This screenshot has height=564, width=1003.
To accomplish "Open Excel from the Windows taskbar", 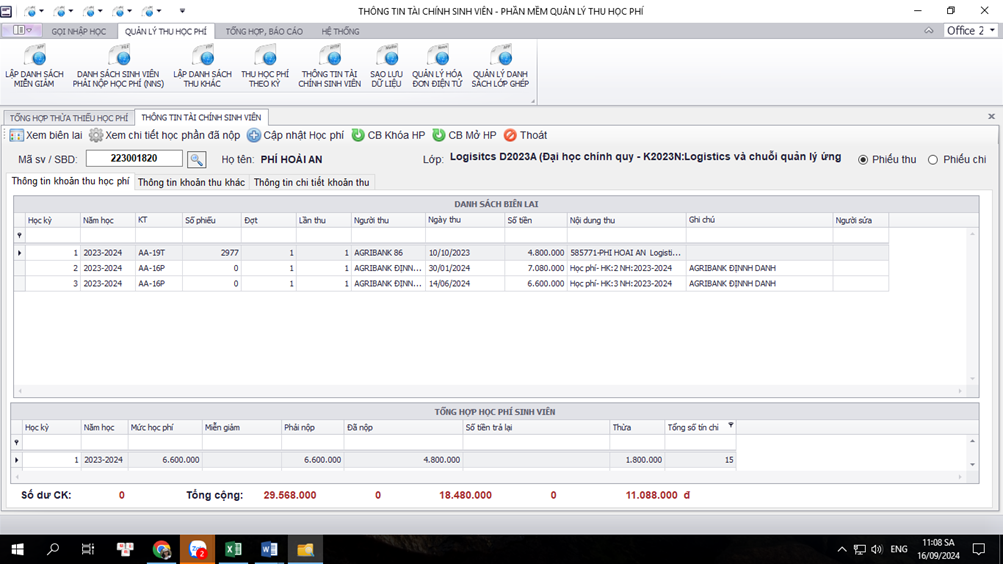I will click(x=233, y=549).
